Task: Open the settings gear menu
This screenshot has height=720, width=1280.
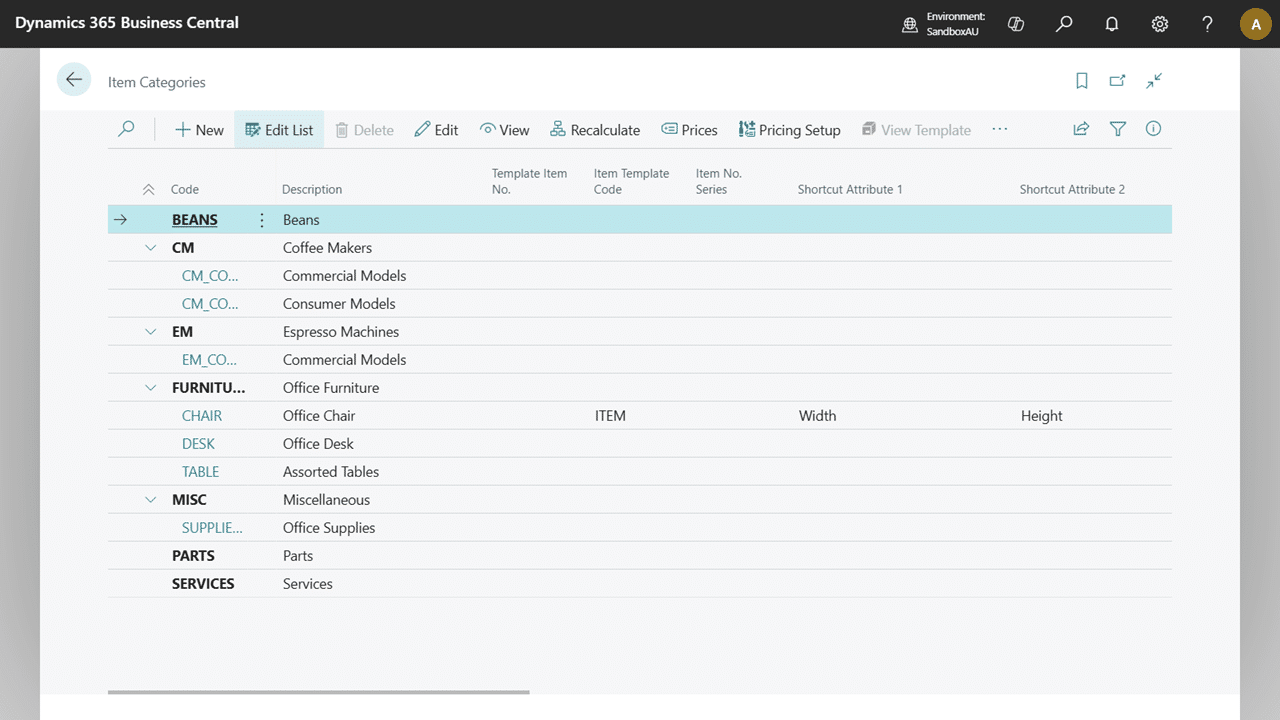Action: coord(1160,24)
